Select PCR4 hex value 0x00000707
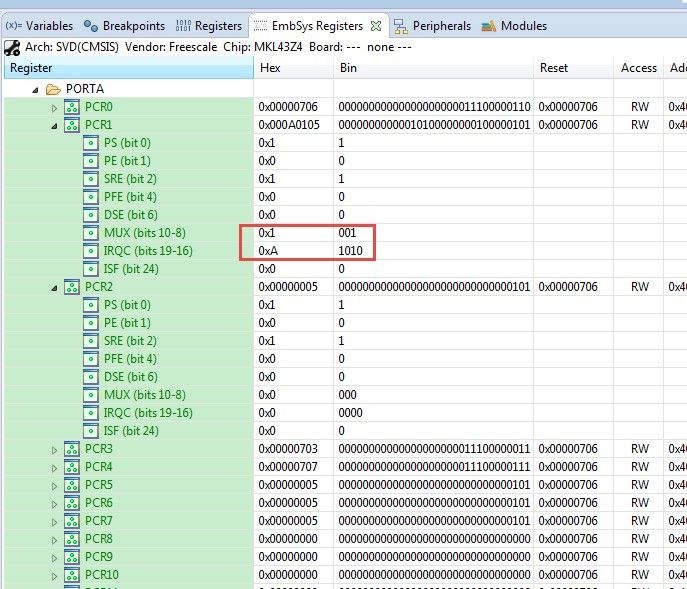The width and height of the screenshot is (687, 589). point(288,467)
